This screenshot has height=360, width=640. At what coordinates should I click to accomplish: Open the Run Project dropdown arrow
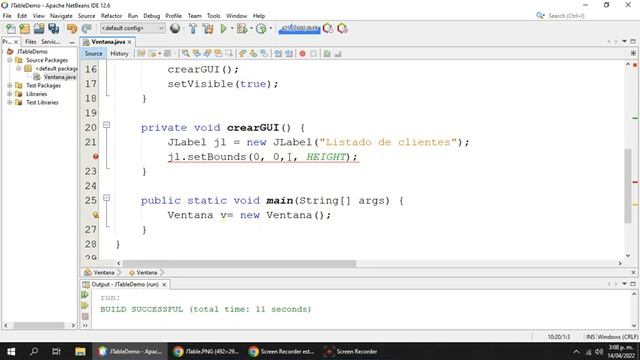pos(232,29)
